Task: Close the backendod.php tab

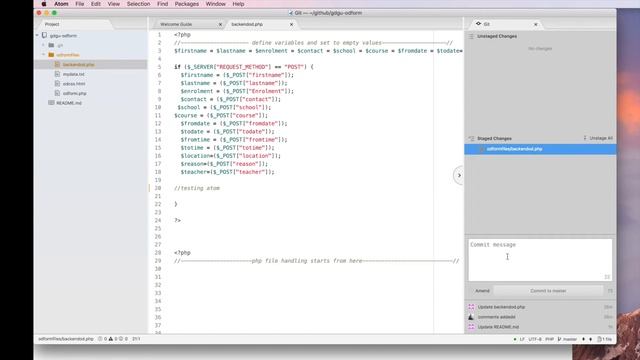Action: 291,24
